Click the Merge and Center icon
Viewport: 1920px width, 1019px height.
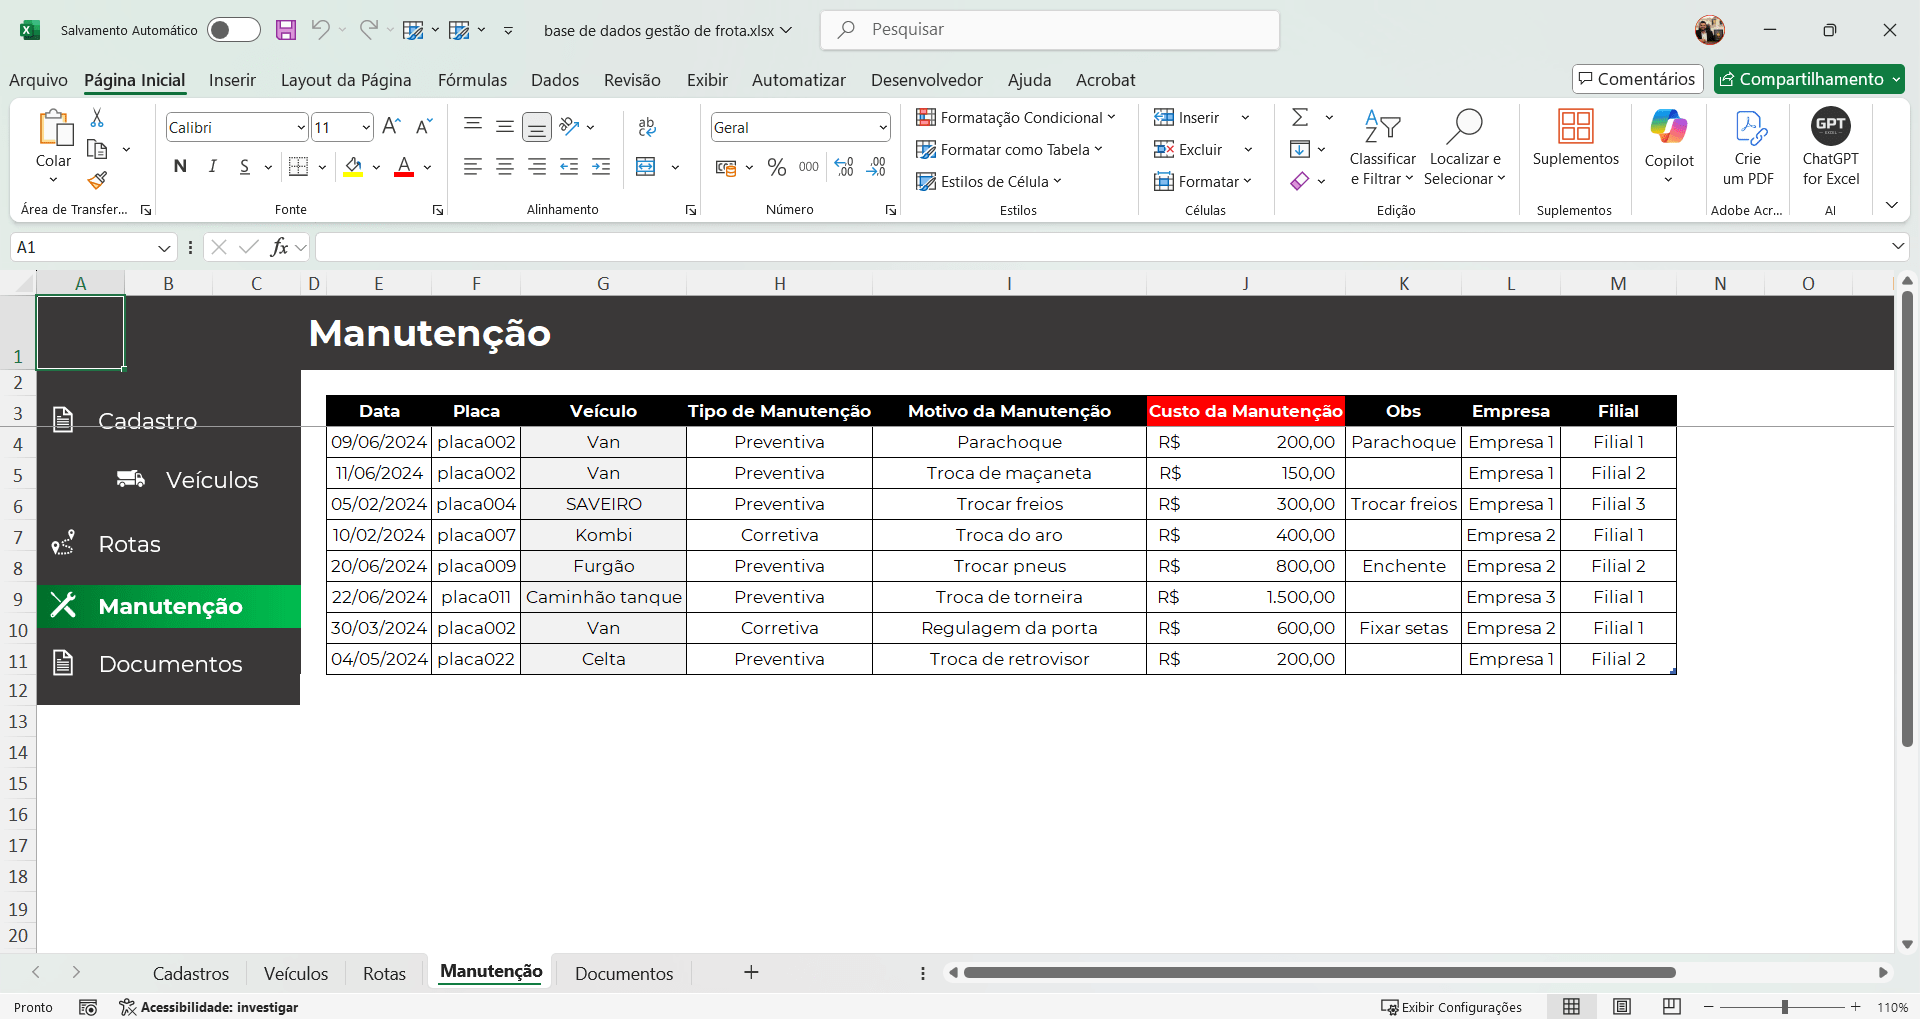(x=646, y=167)
